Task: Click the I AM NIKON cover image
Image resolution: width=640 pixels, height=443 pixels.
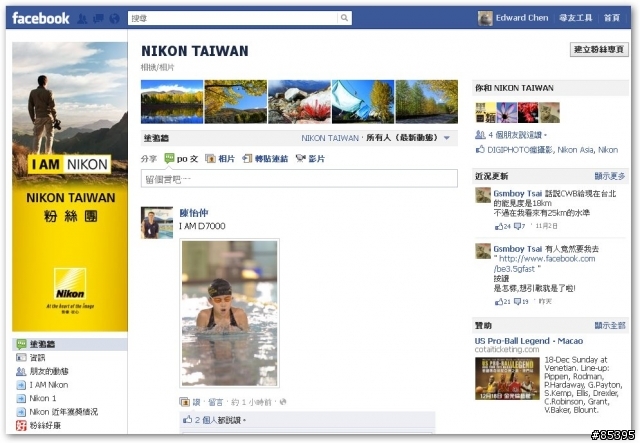Action: point(70,187)
